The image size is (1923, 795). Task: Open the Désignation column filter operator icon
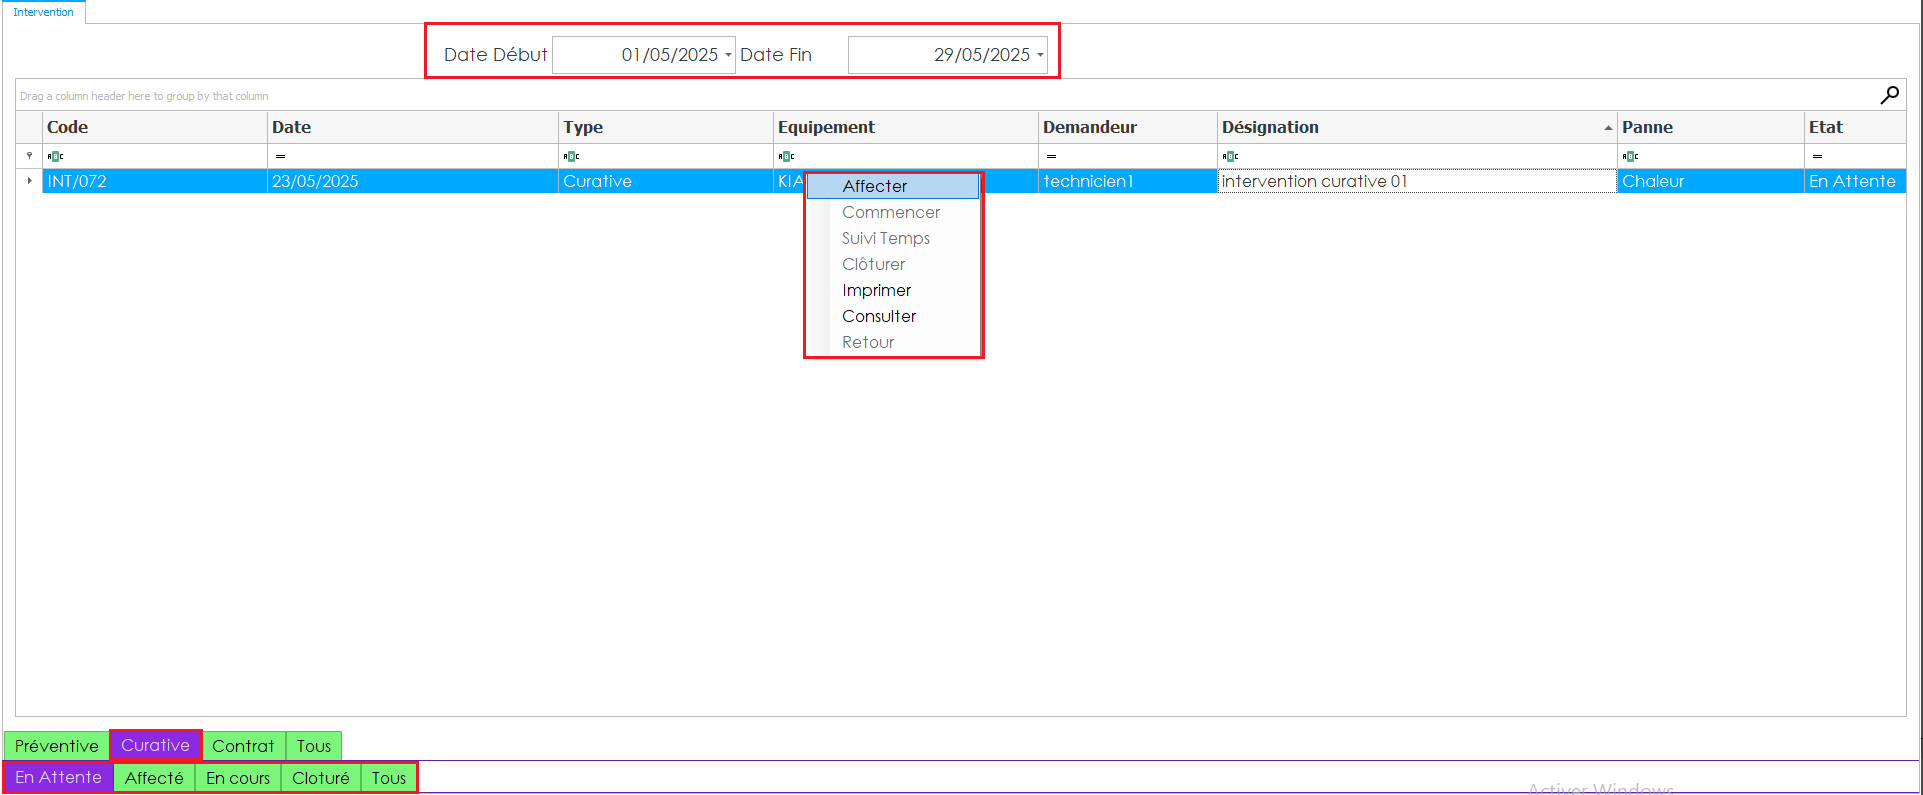(1230, 156)
